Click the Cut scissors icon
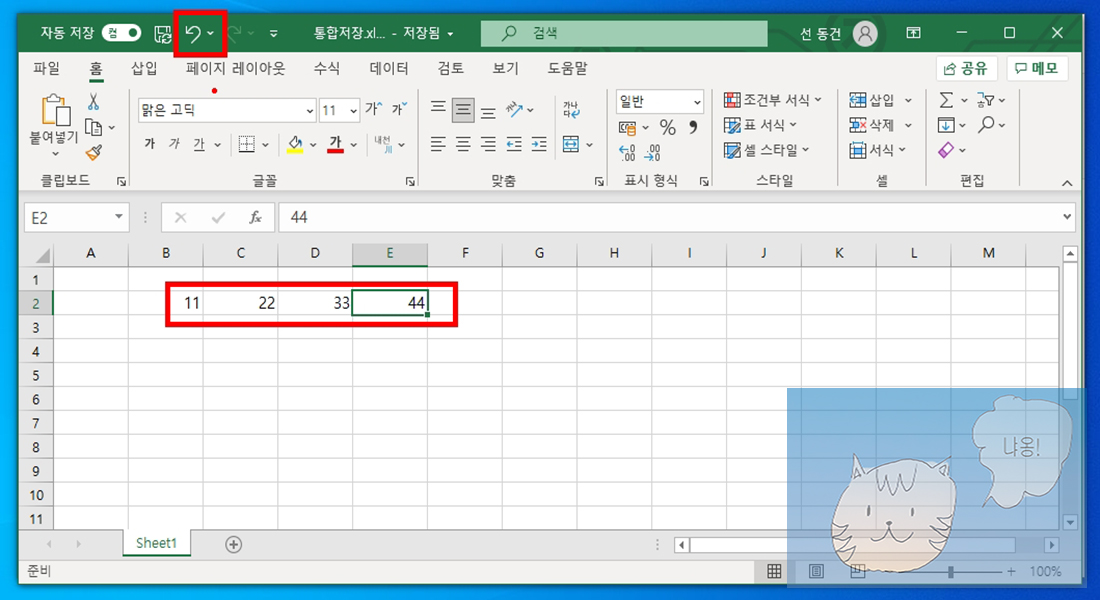Screen dimensions: 1100x600 tap(93, 102)
